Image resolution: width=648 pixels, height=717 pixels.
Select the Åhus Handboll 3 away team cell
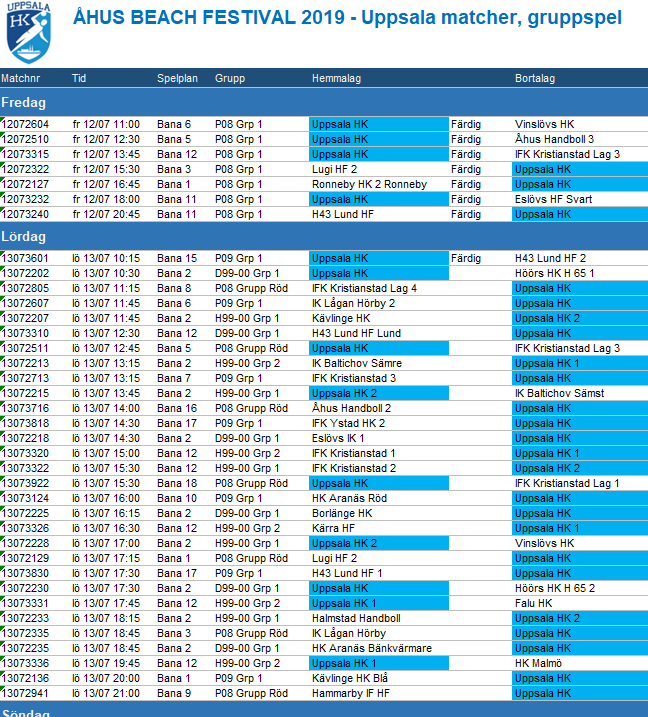click(554, 139)
